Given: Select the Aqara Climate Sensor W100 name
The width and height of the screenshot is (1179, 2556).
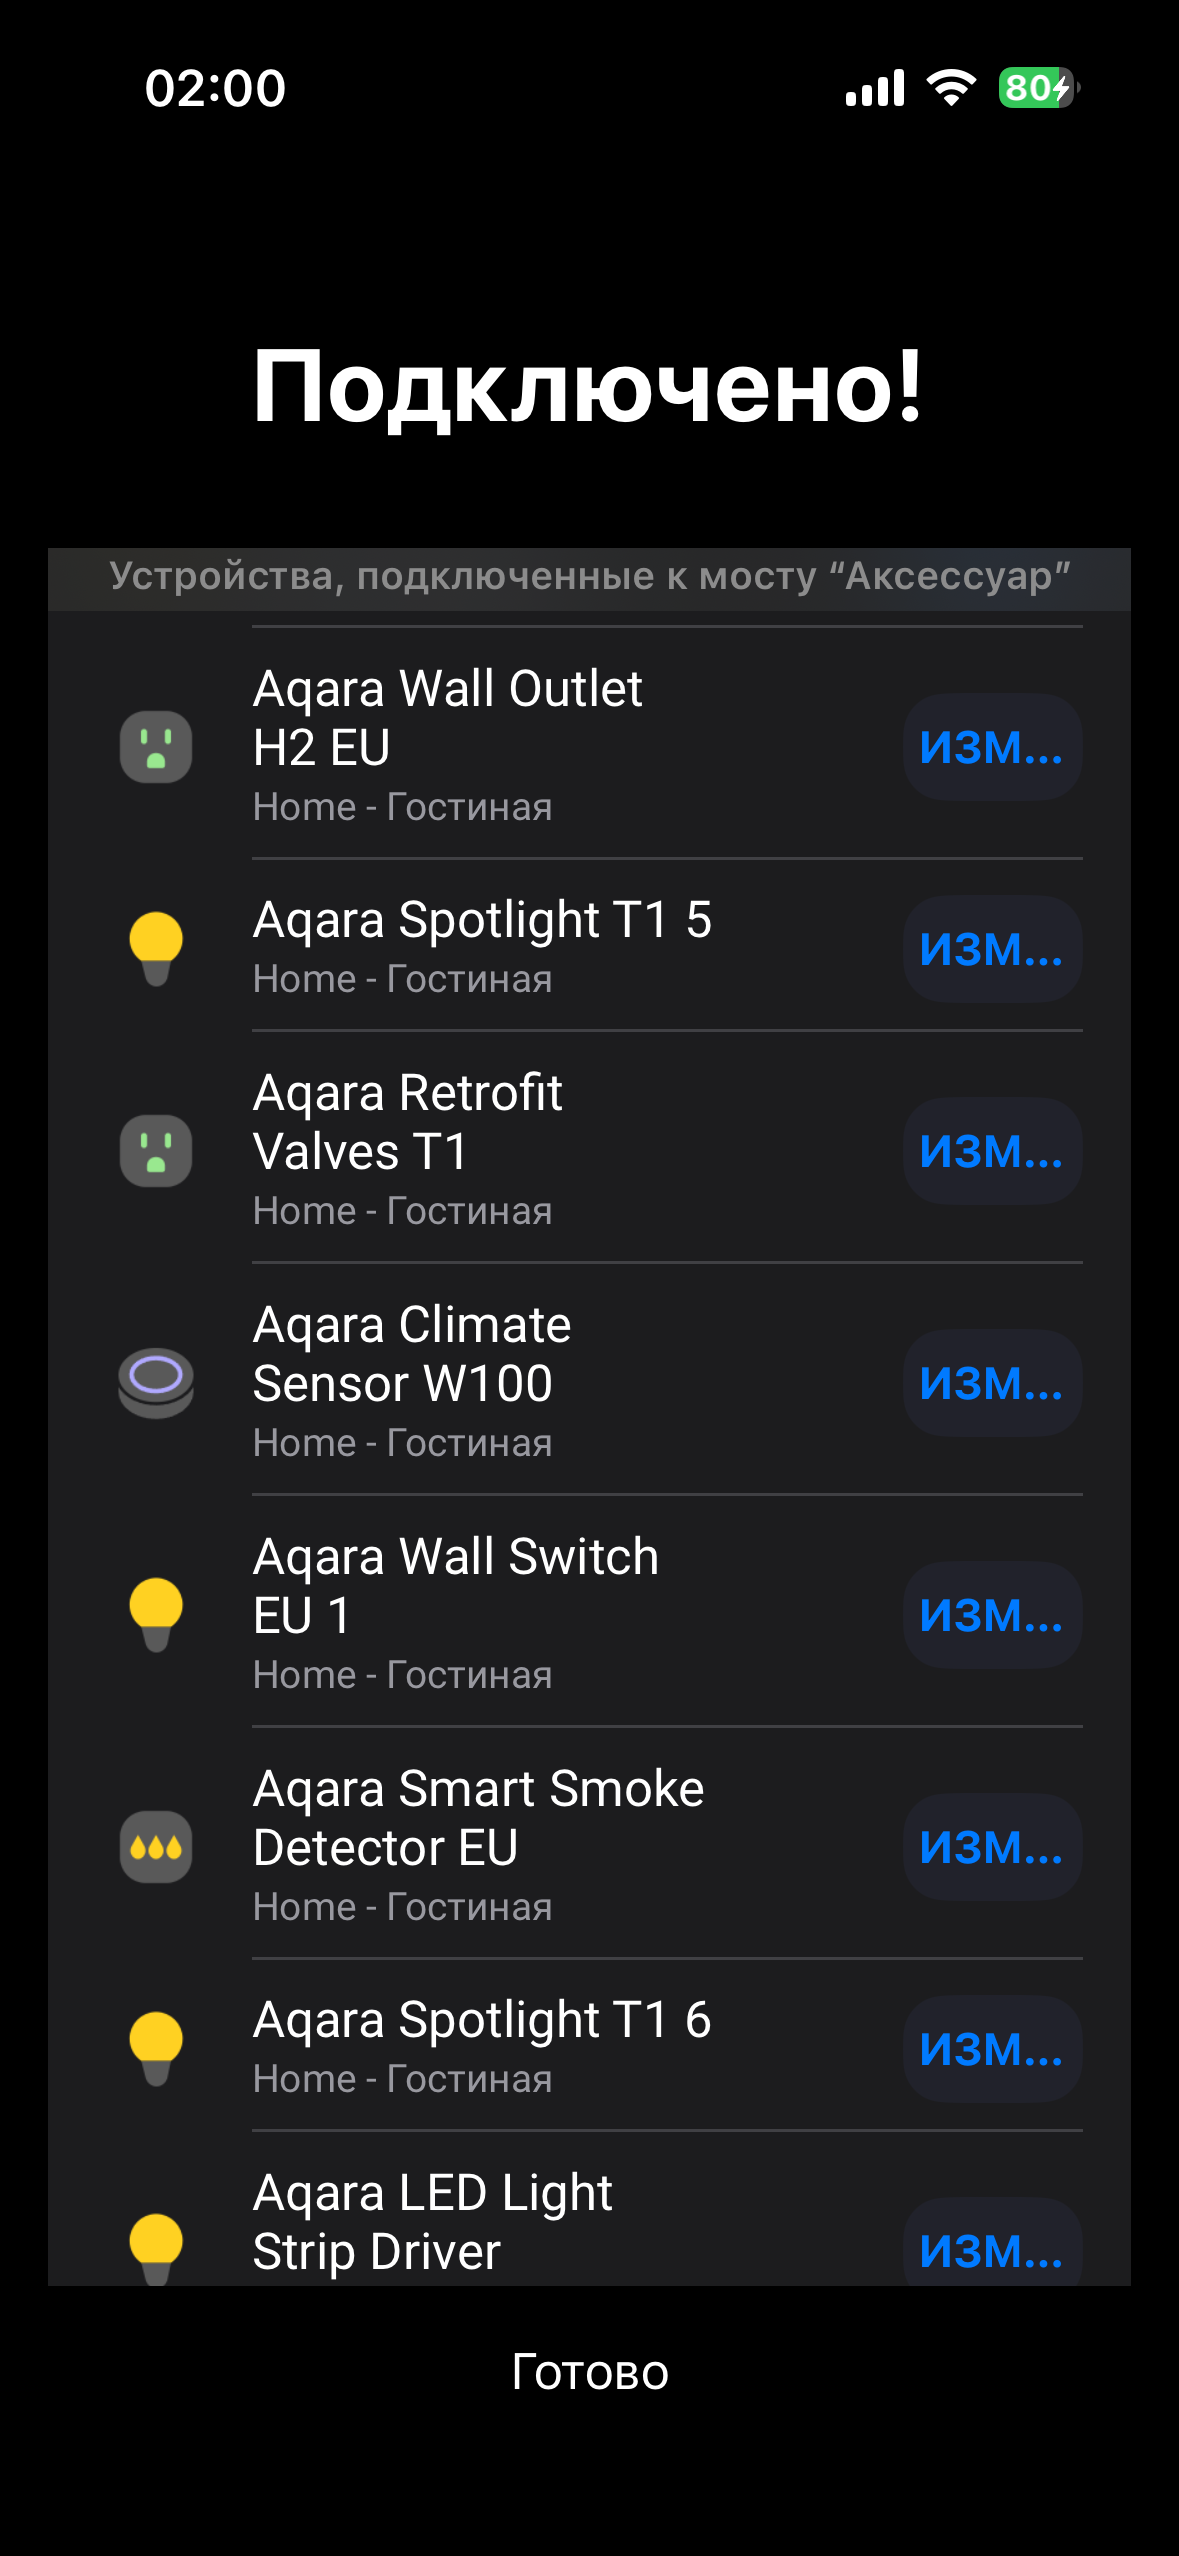Looking at the screenshot, I should point(411,1354).
